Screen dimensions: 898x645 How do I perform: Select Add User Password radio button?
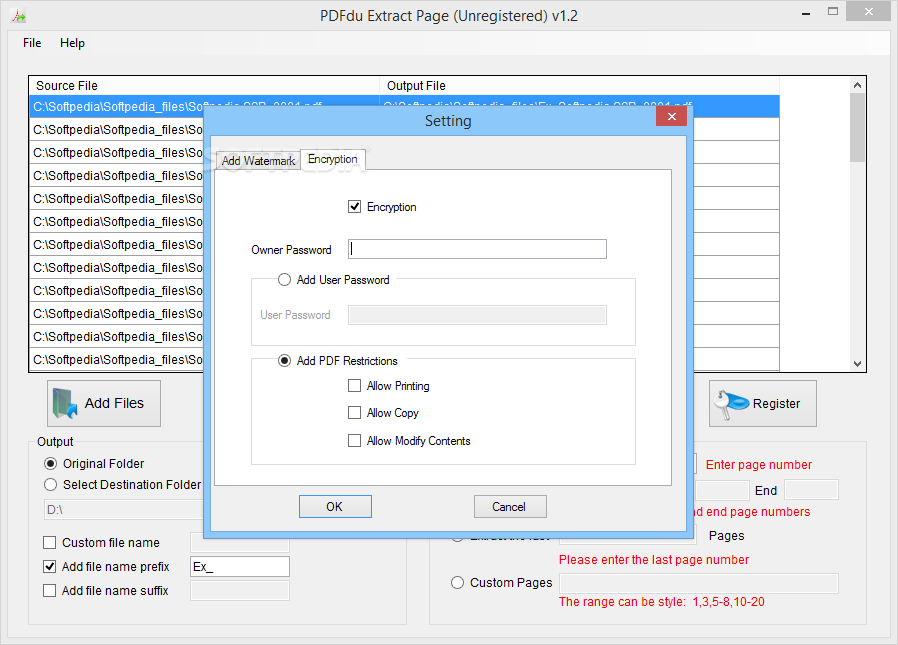(x=284, y=280)
